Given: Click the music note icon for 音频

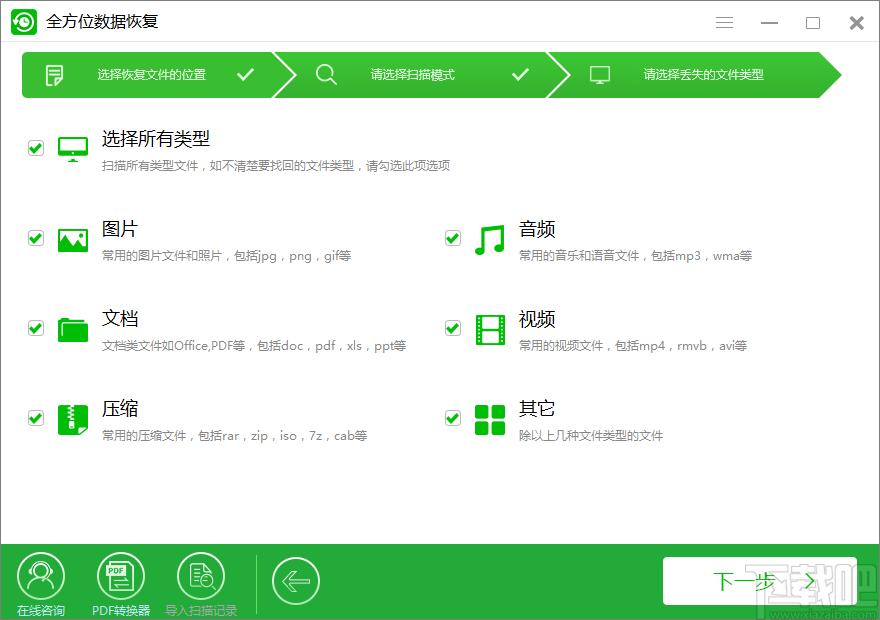Looking at the screenshot, I should (489, 240).
